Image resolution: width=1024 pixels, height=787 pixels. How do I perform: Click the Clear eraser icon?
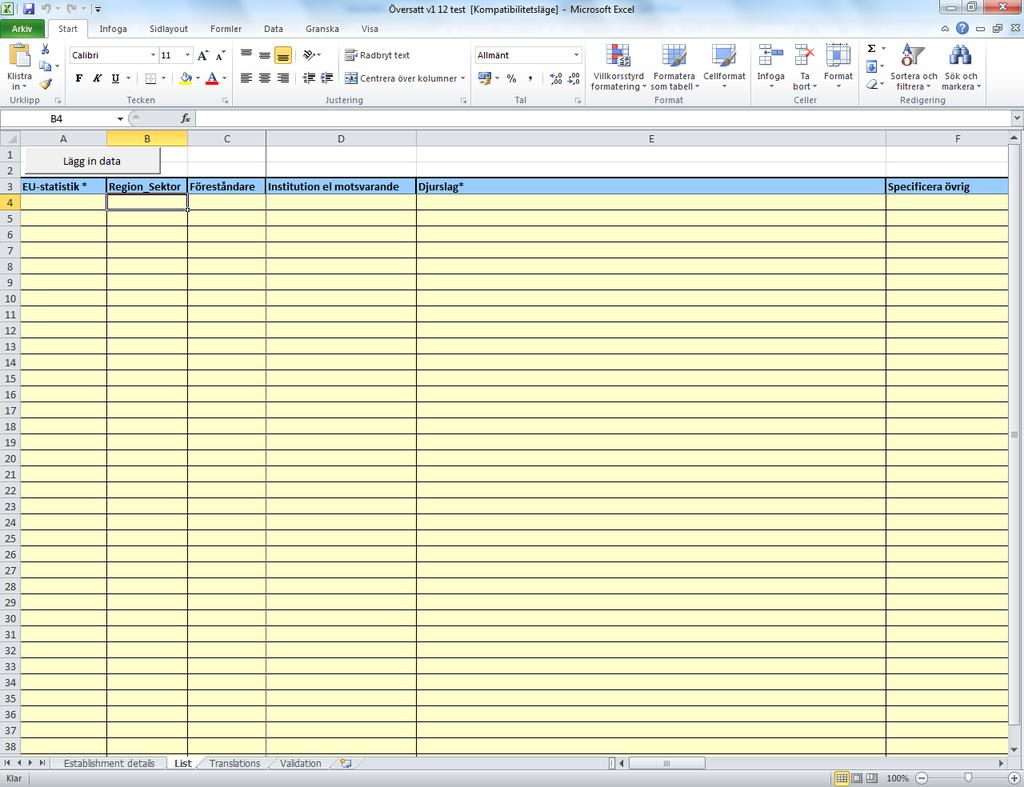pos(871,84)
